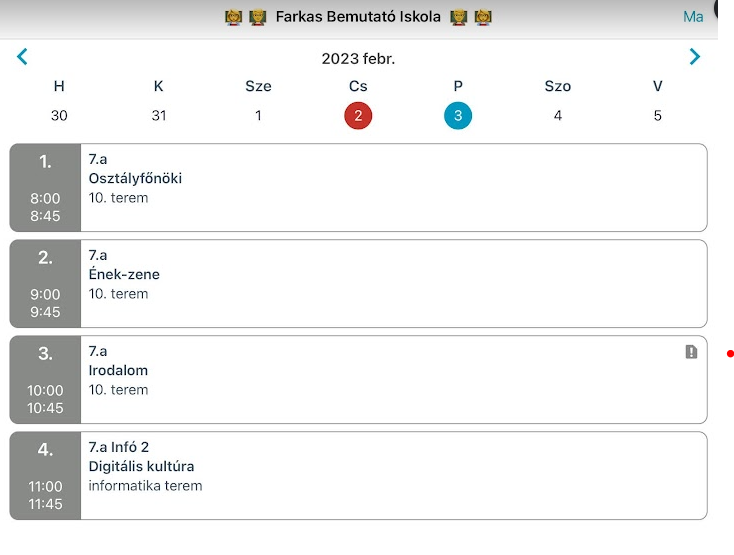Click the 2023 febr. month label

pyautogui.click(x=358, y=59)
